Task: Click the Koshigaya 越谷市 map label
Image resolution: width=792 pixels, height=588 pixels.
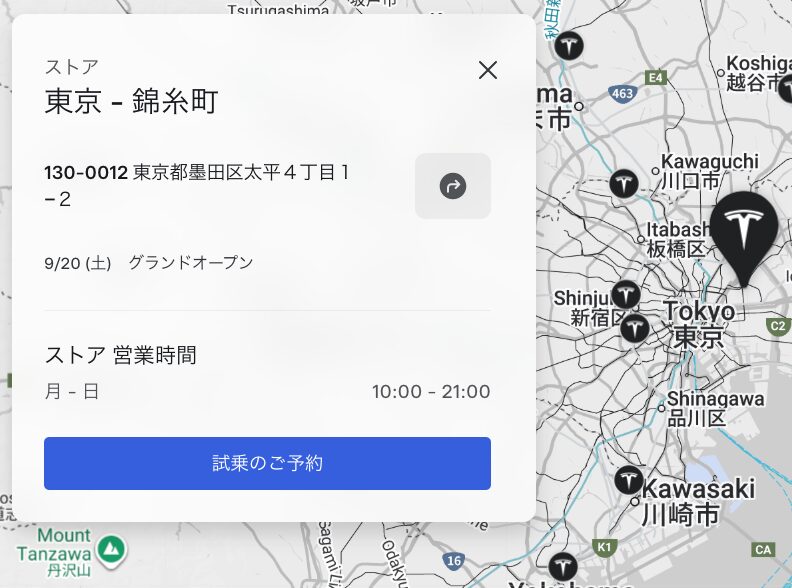Action: coord(758,73)
